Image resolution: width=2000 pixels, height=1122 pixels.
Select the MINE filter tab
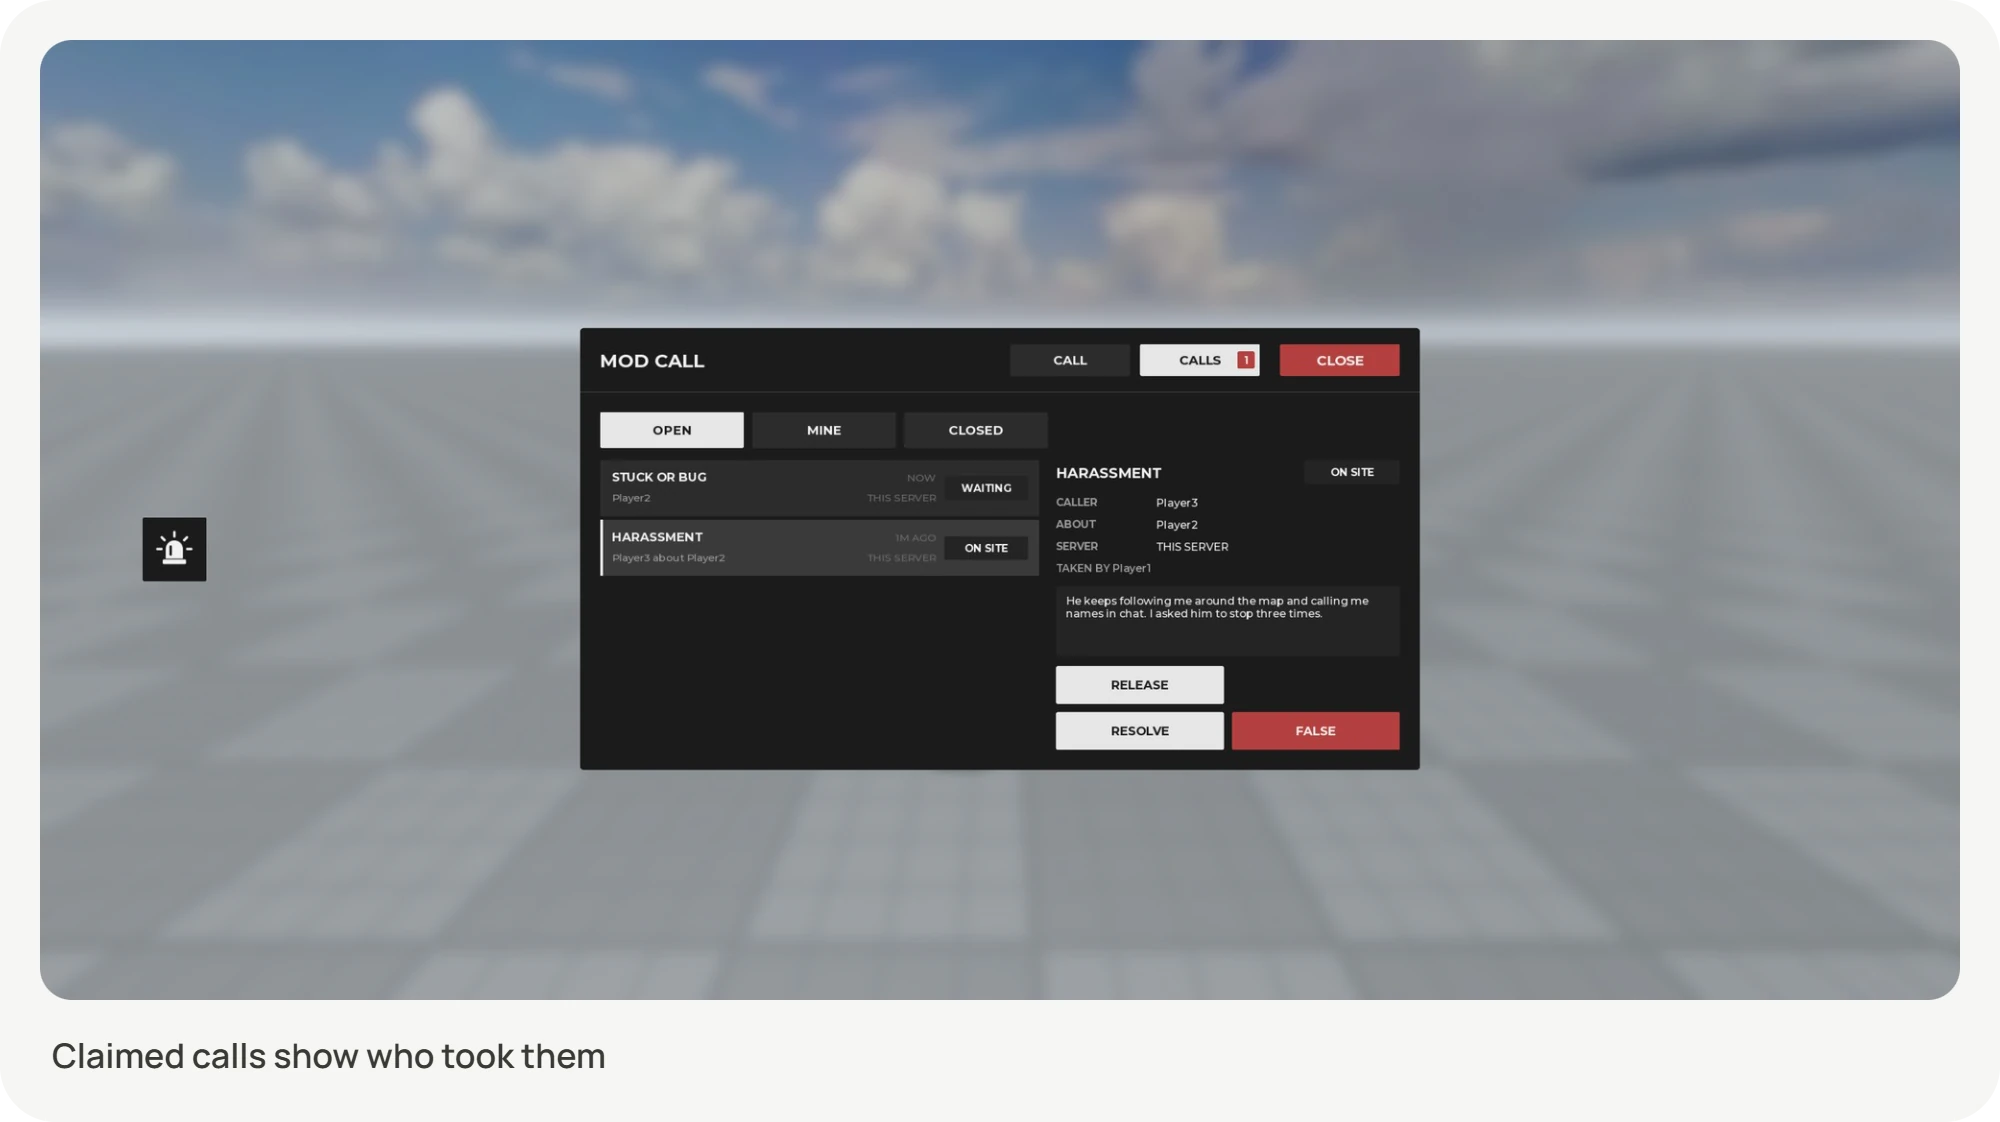tap(824, 430)
